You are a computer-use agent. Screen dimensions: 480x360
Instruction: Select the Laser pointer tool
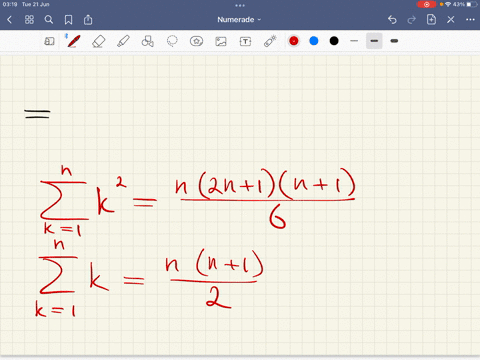270,41
